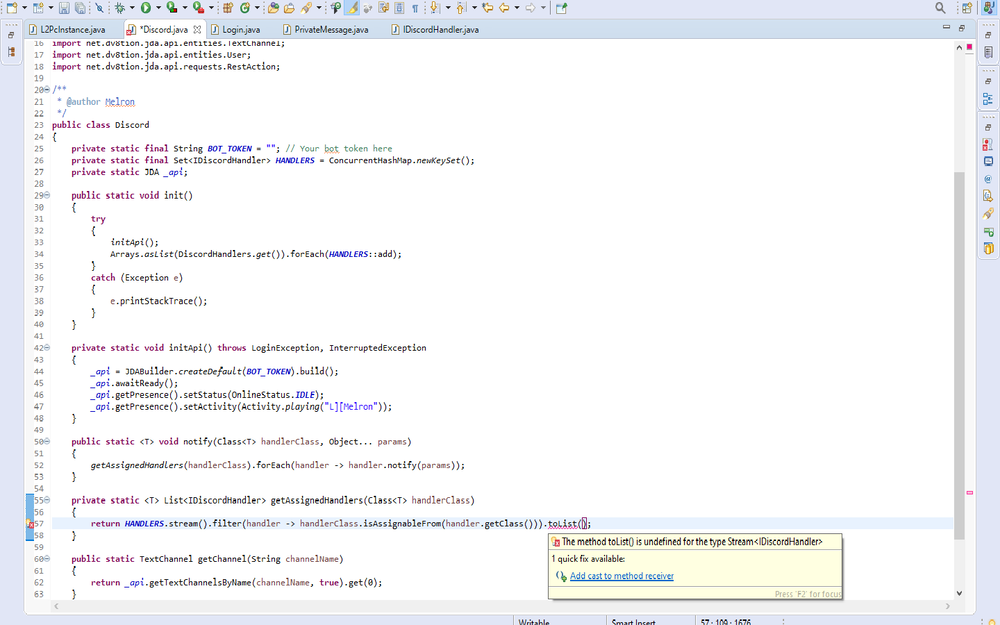Switch to the Login.java tab

point(240,30)
